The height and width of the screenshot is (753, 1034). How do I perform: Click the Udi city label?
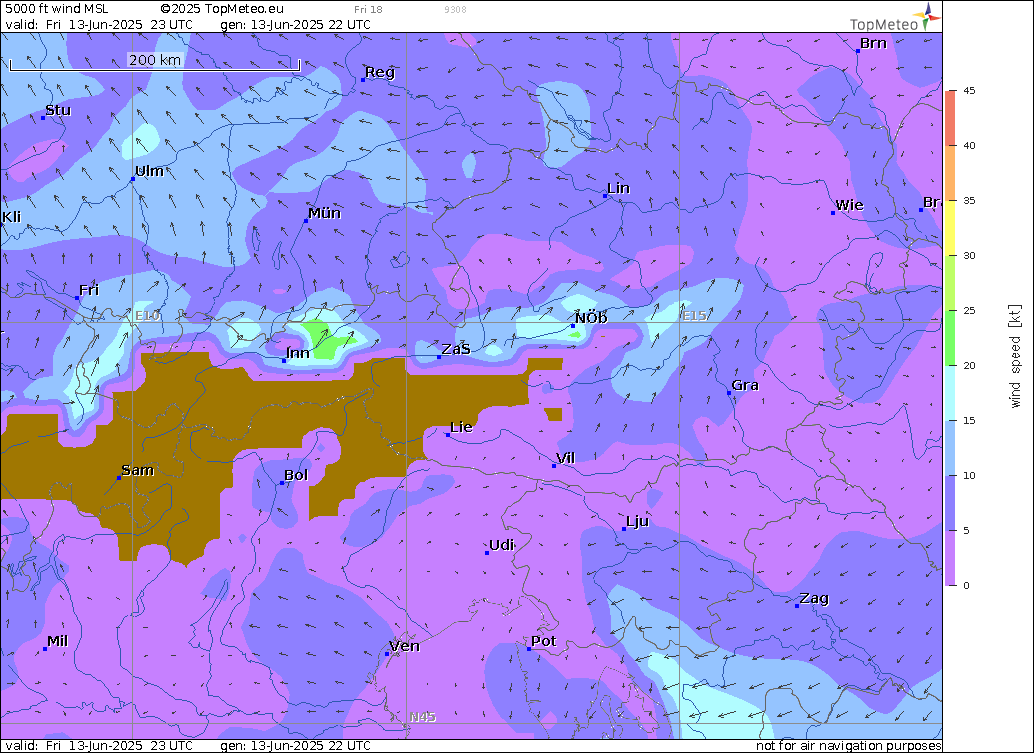click(502, 545)
